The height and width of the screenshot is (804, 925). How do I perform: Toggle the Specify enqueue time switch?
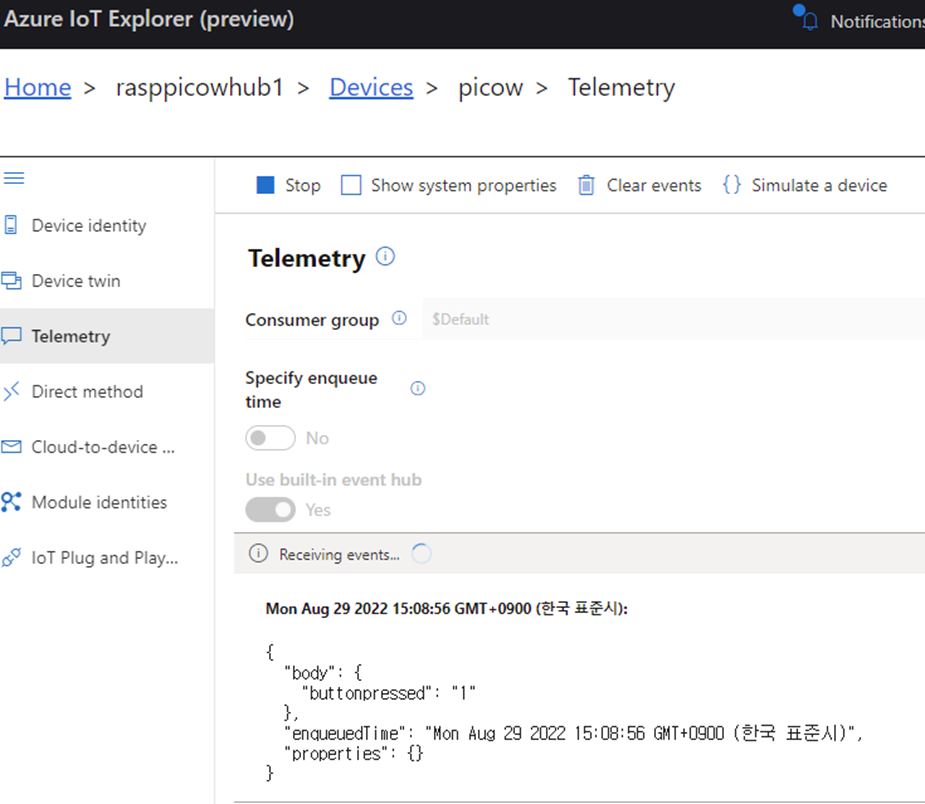271,438
